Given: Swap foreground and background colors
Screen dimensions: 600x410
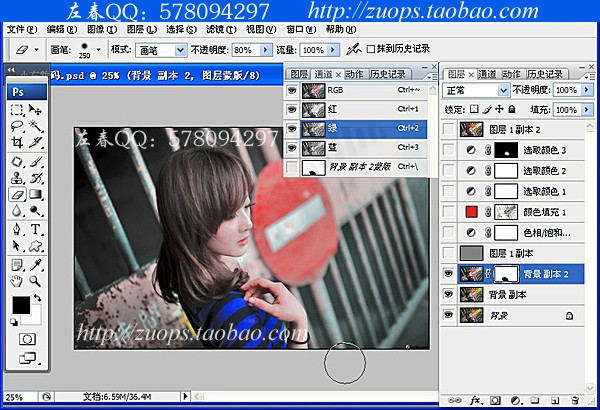Looking at the screenshot, I should tap(37, 297).
